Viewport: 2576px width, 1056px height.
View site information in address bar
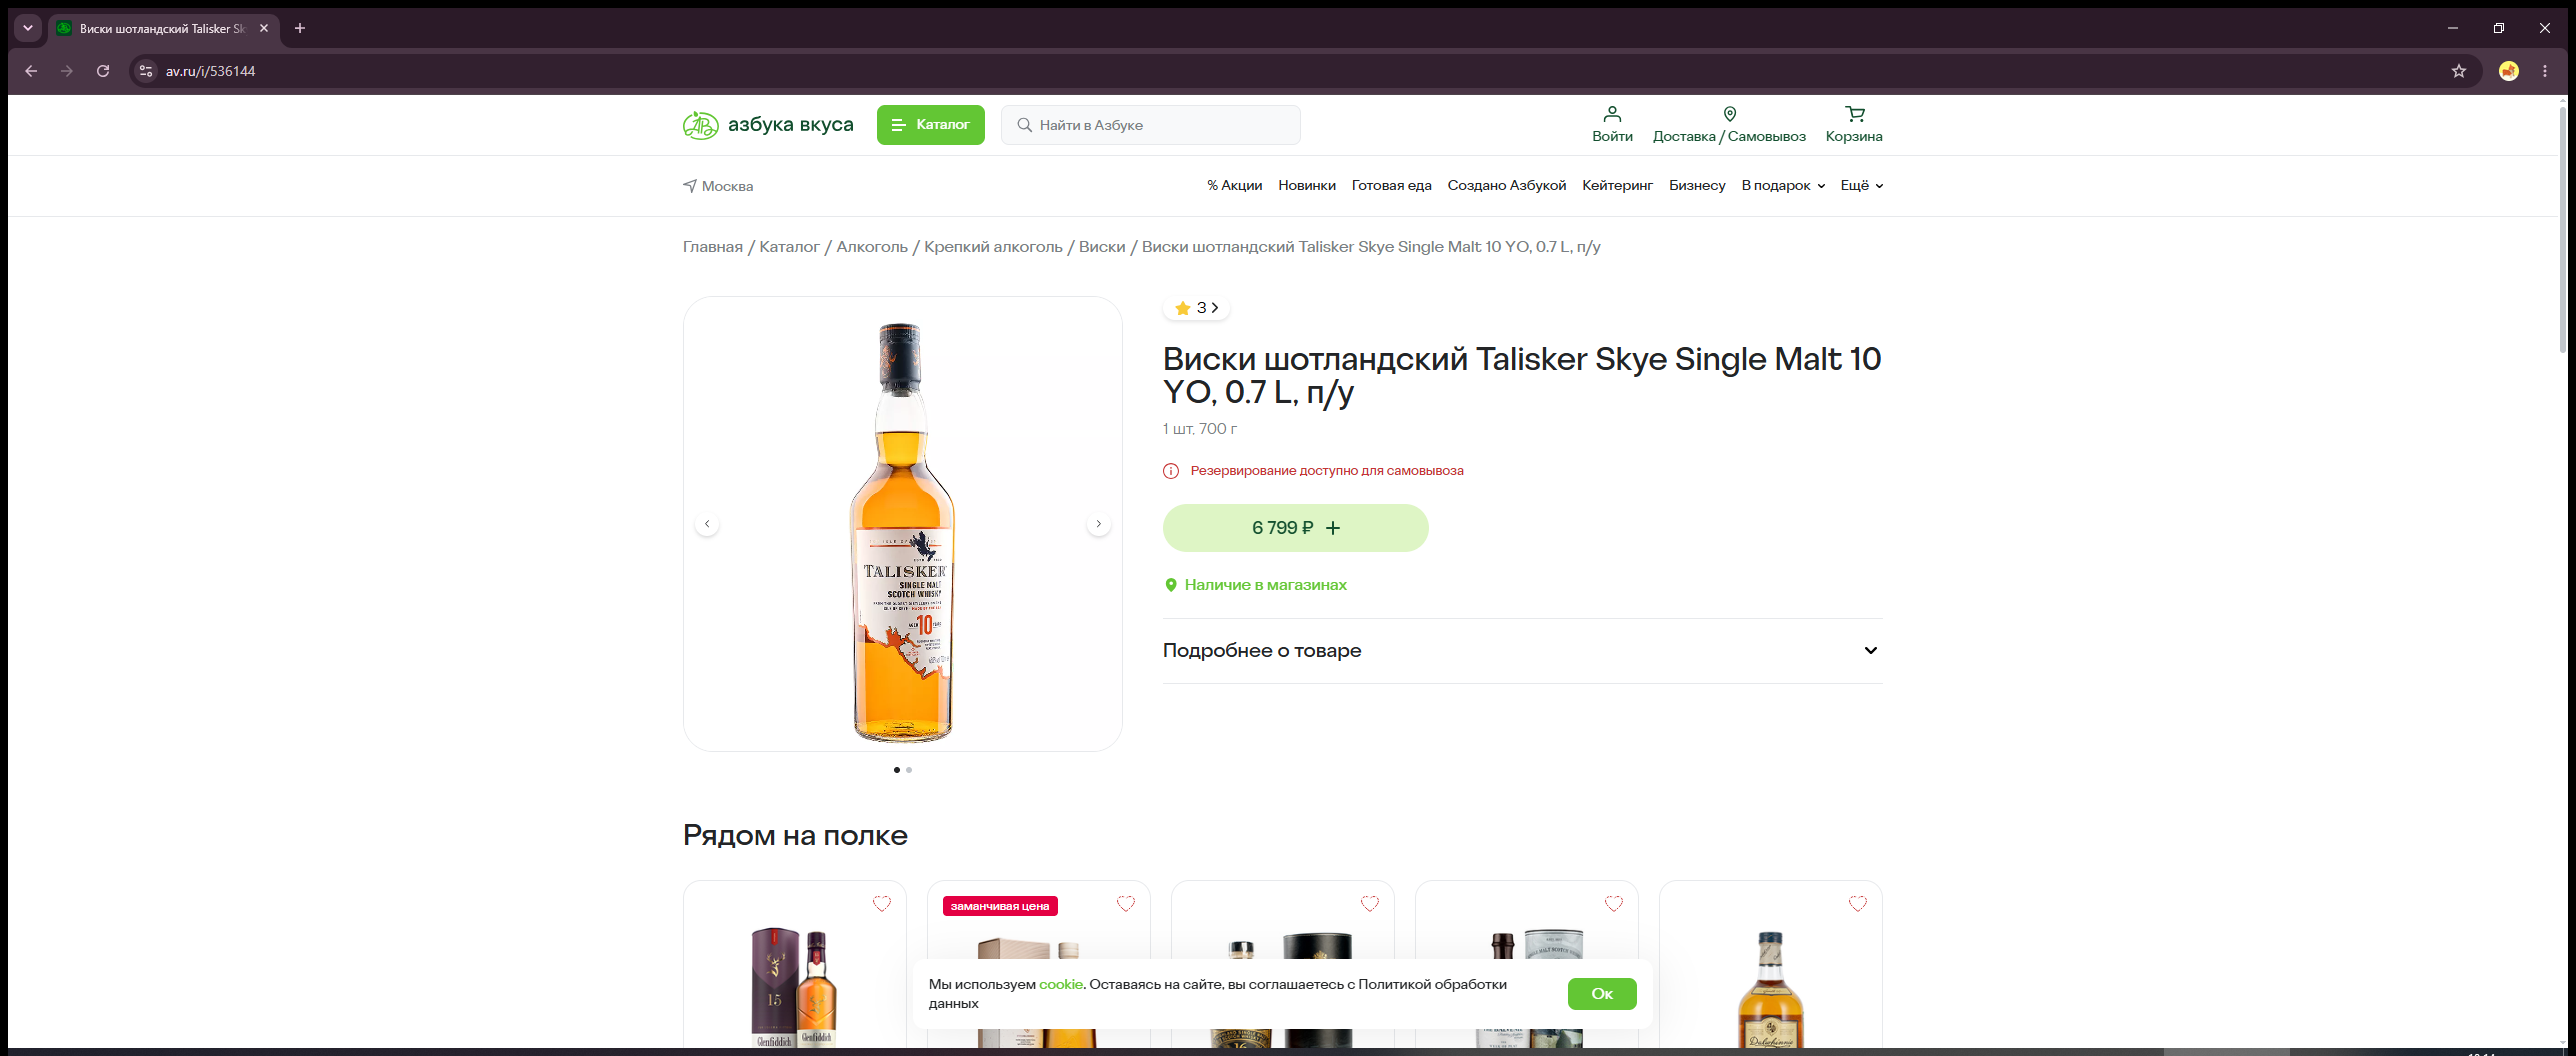[146, 71]
